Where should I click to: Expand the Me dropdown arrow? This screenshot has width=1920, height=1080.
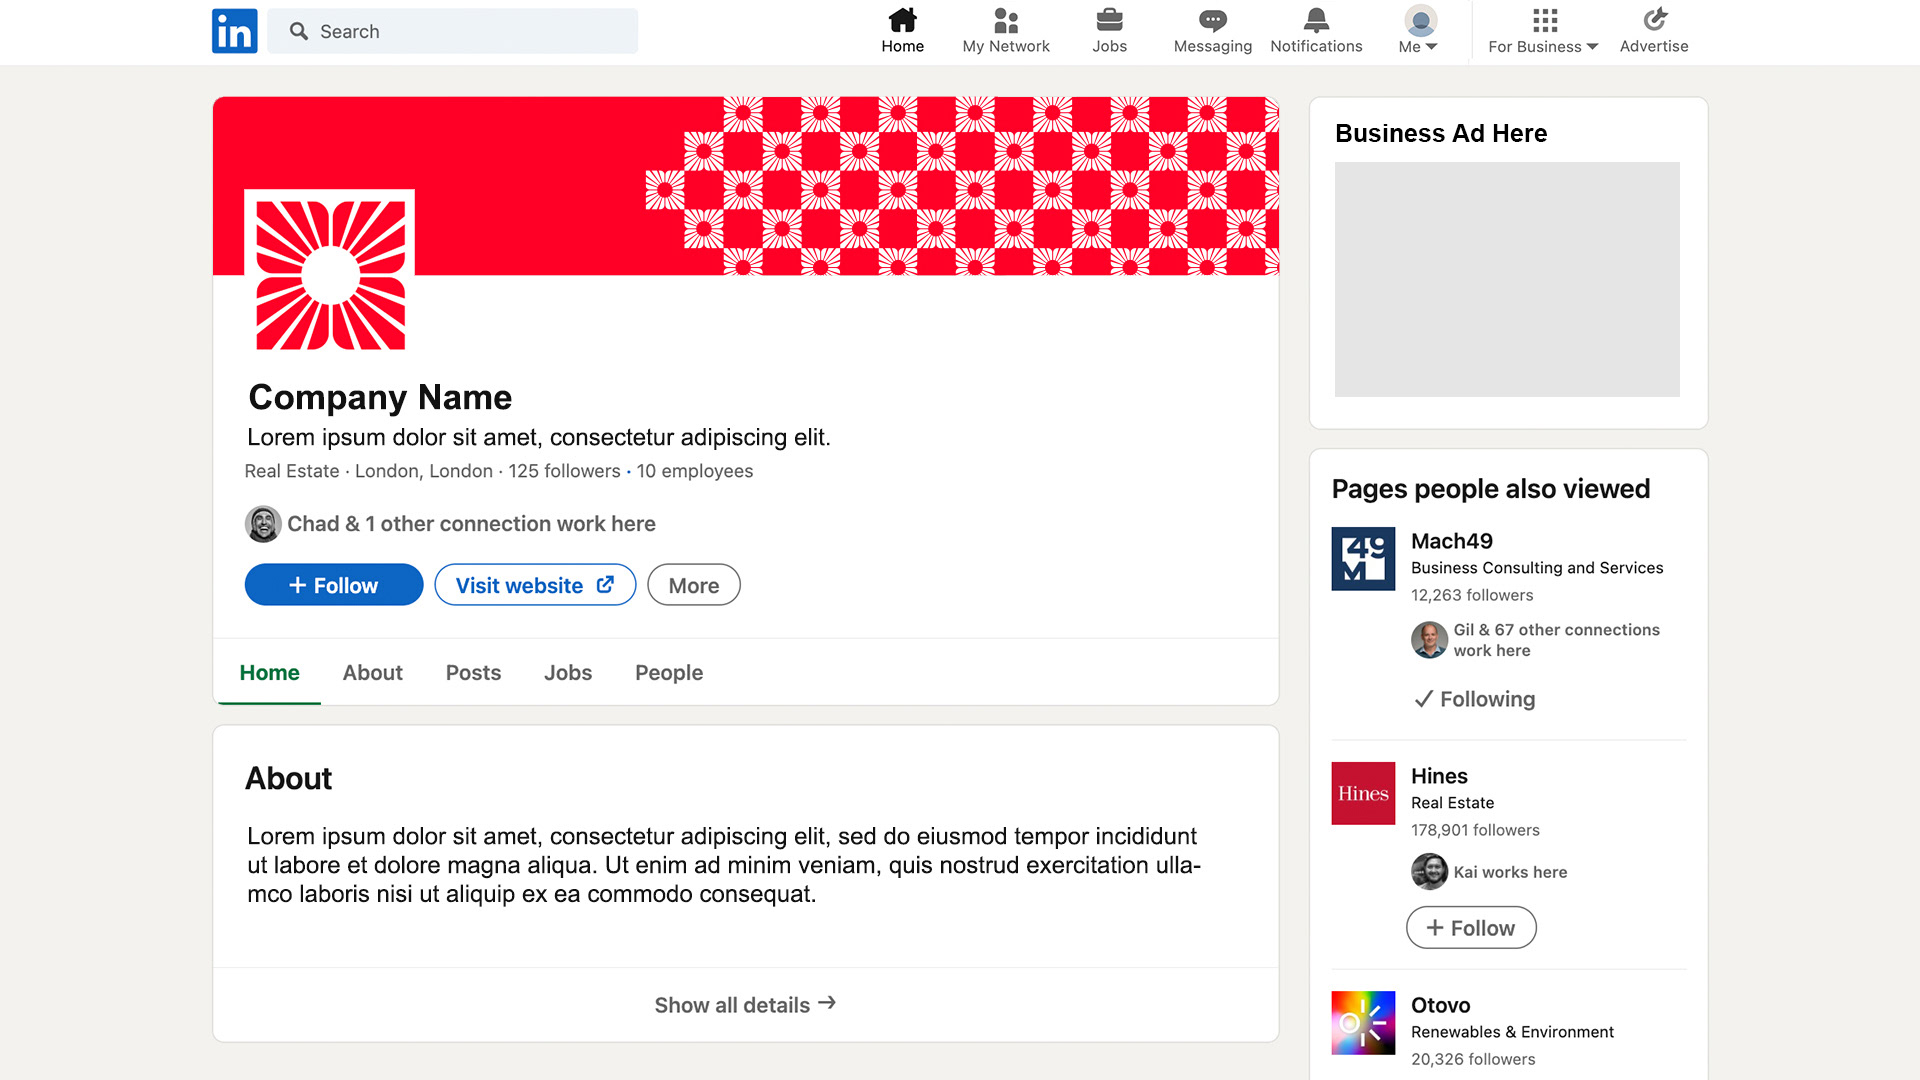[1431, 47]
